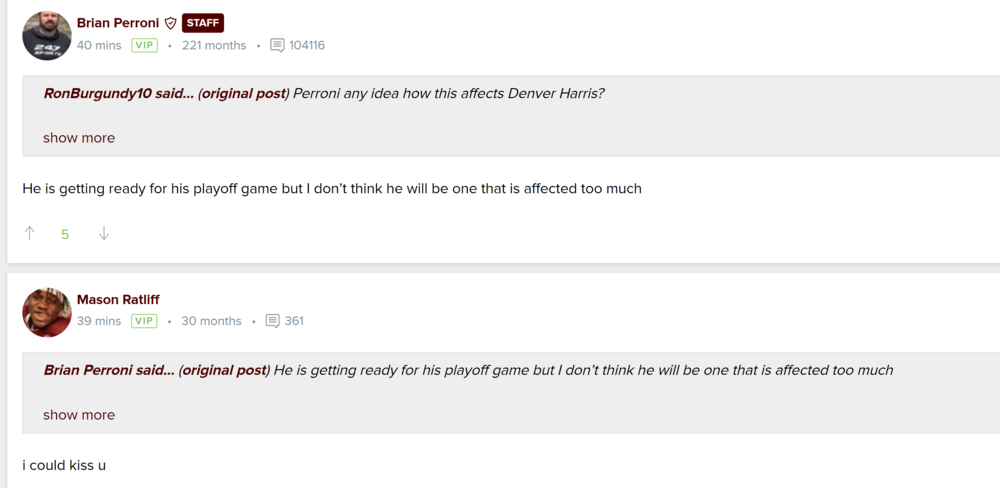Click the 39 mins timestamp
This screenshot has width=1000, height=488.
pyautogui.click(x=99, y=321)
